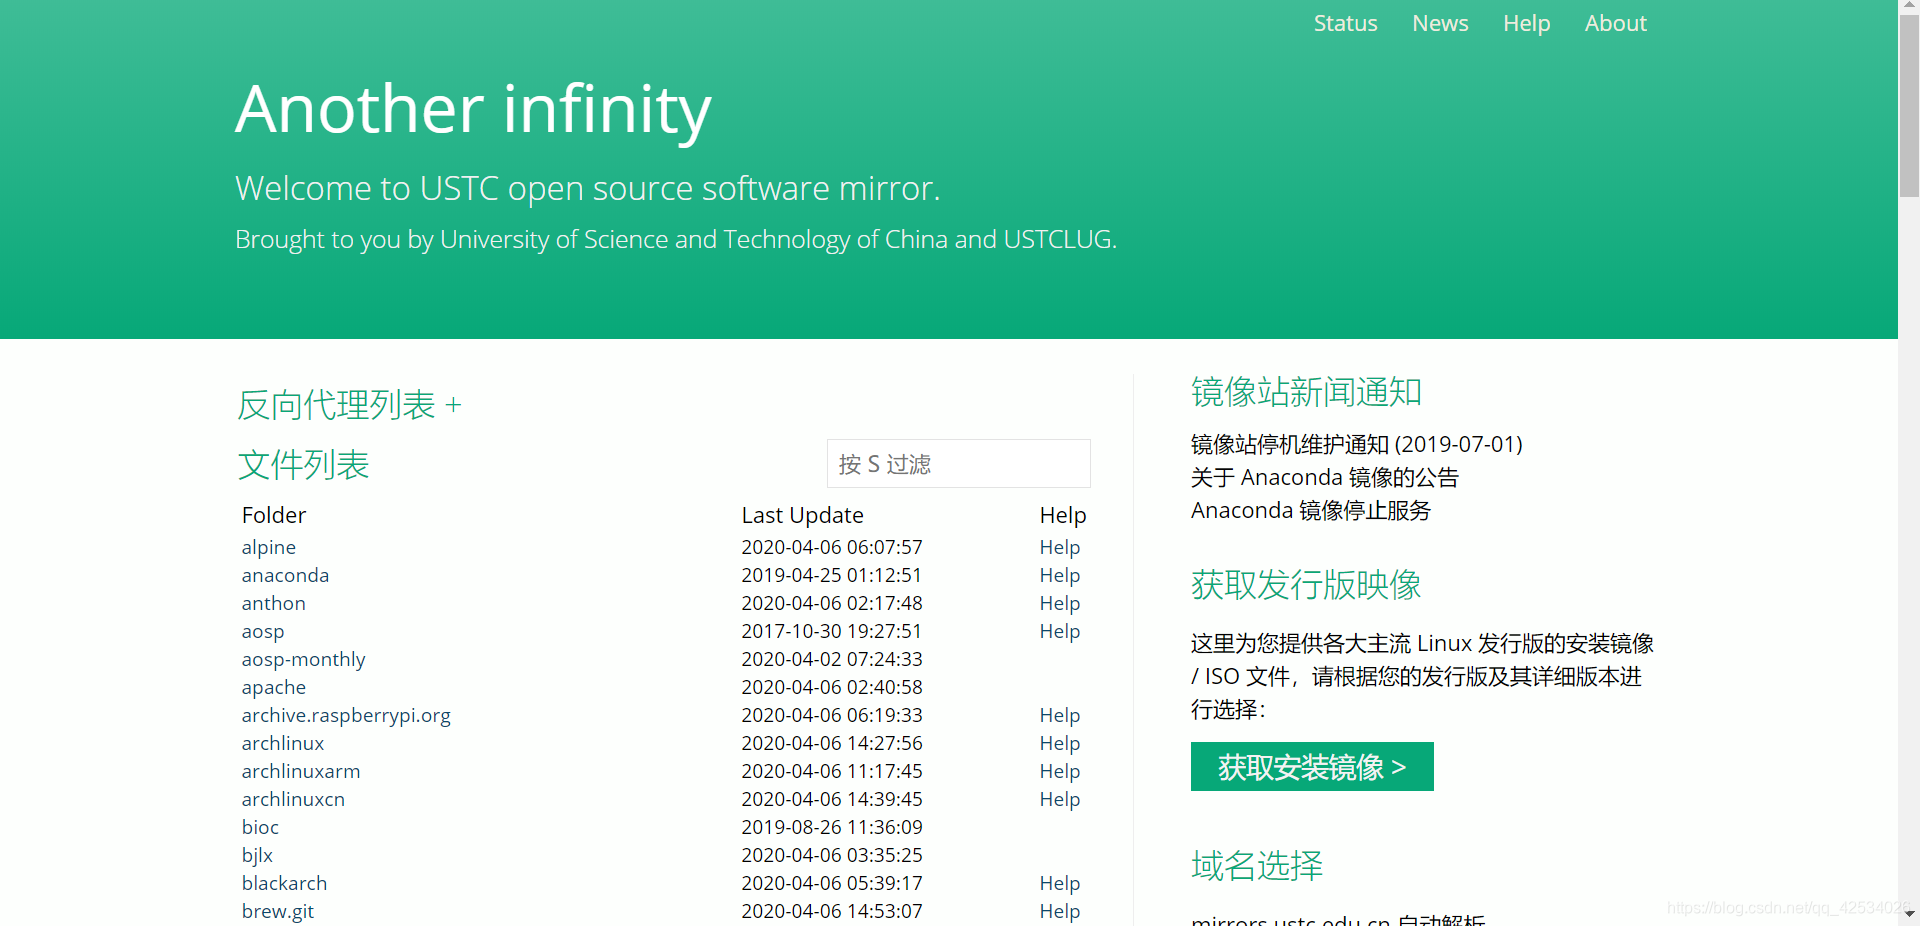Screen dimensions: 1920x926
Task: Open Help for archive.raspberrypi.org row
Action: pos(1059,715)
